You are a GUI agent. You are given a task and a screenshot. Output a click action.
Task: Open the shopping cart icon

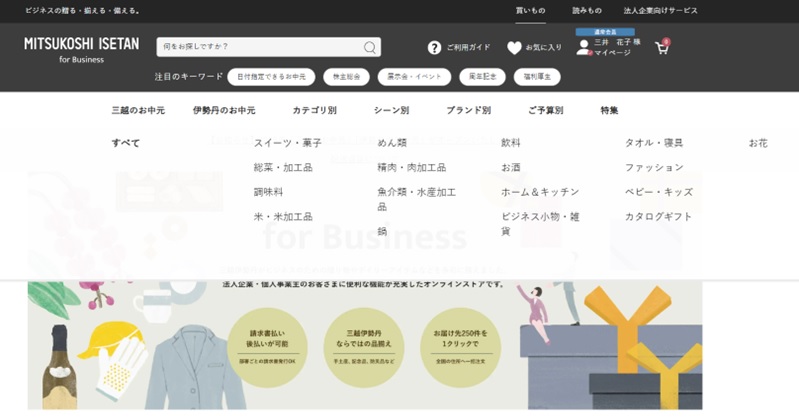[x=662, y=47]
